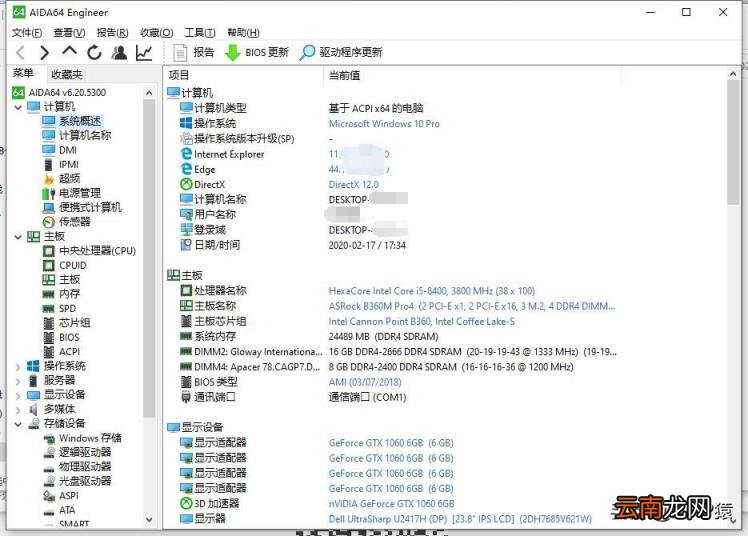748x536 pixels.
Task: Select 内存 memory tree item
Action: coord(62,294)
